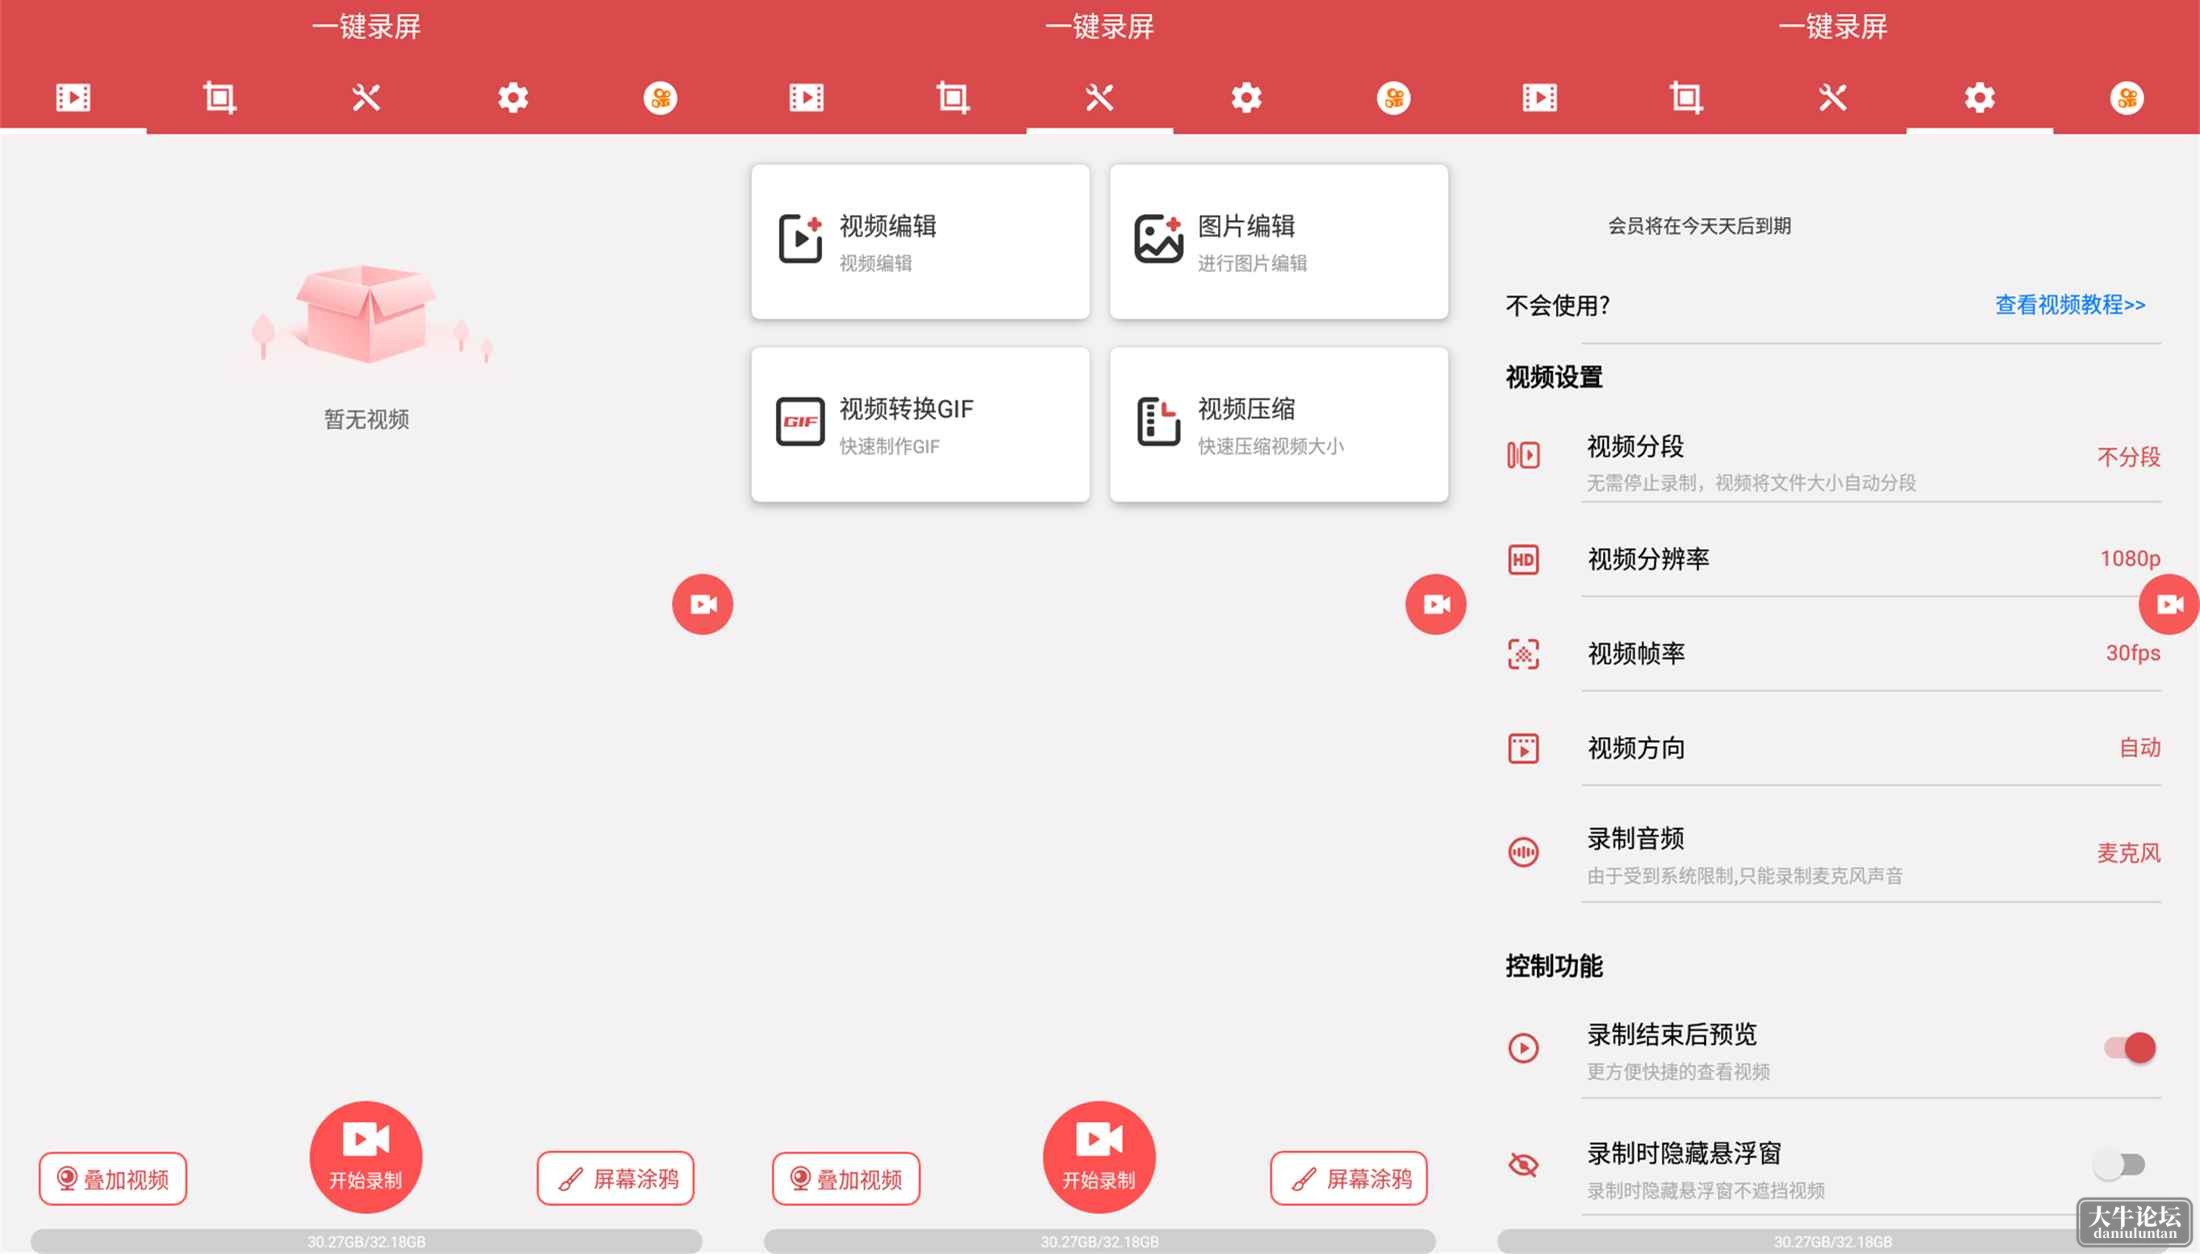
Task: Select the active tools tab above the 视频编辑 cards
Action: 1100,98
